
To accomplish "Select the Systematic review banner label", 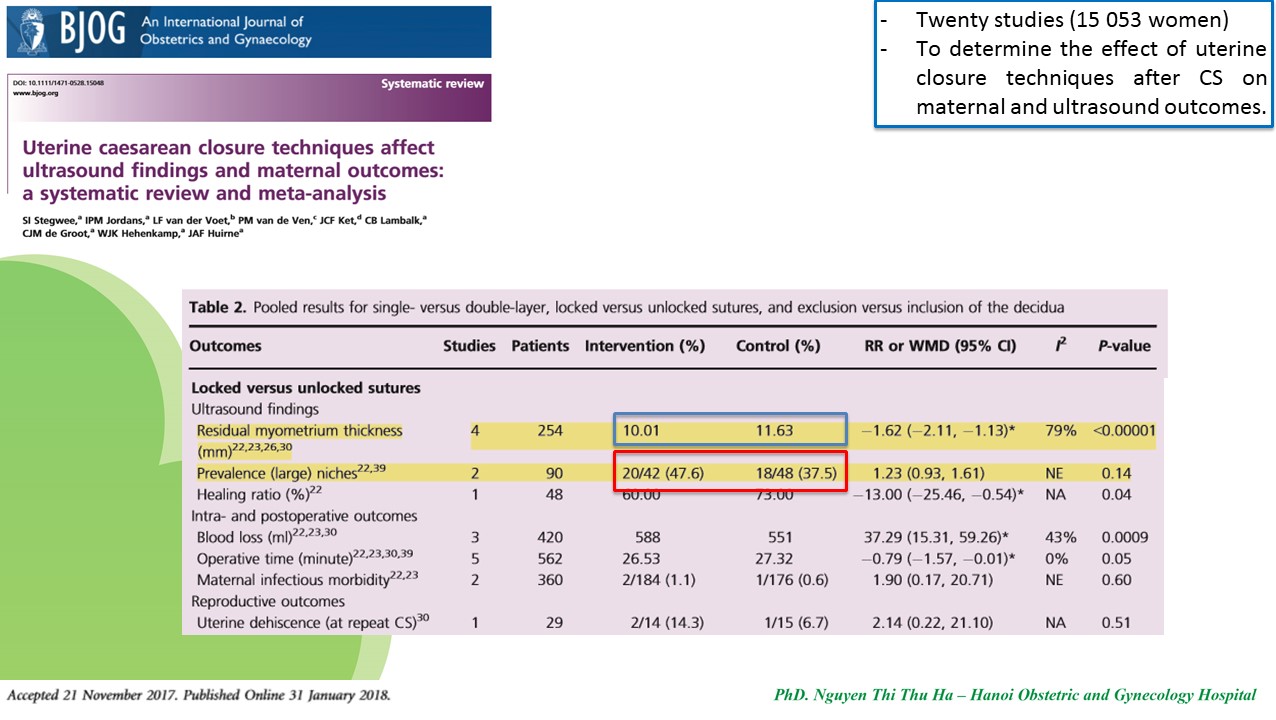I will (x=432, y=84).
